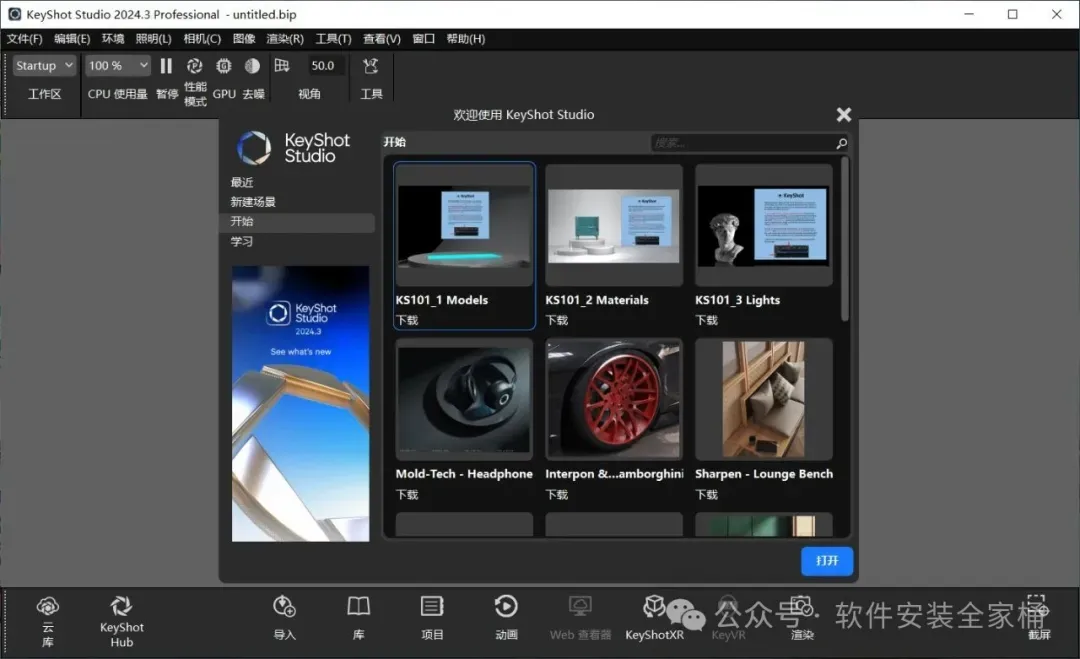Click 下载 under KS101_2 Materials
This screenshot has width=1080, height=659.
(557, 320)
